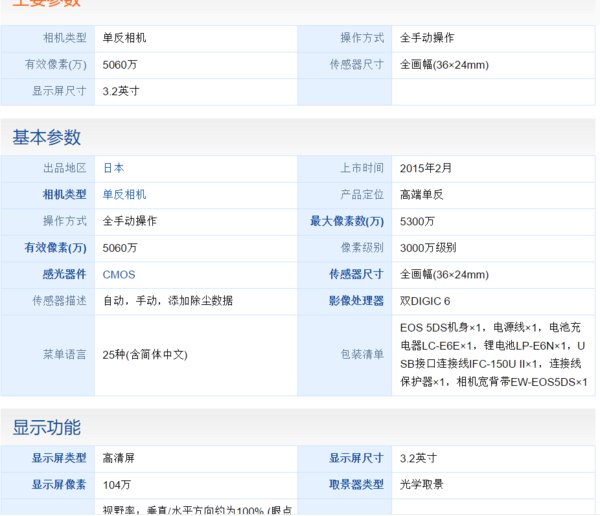Image resolution: width=600 pixels, height=516 pixels.
Task: Click bold 传感器尺寸 label in 基本参数
Action: click(x=356, y=274)
